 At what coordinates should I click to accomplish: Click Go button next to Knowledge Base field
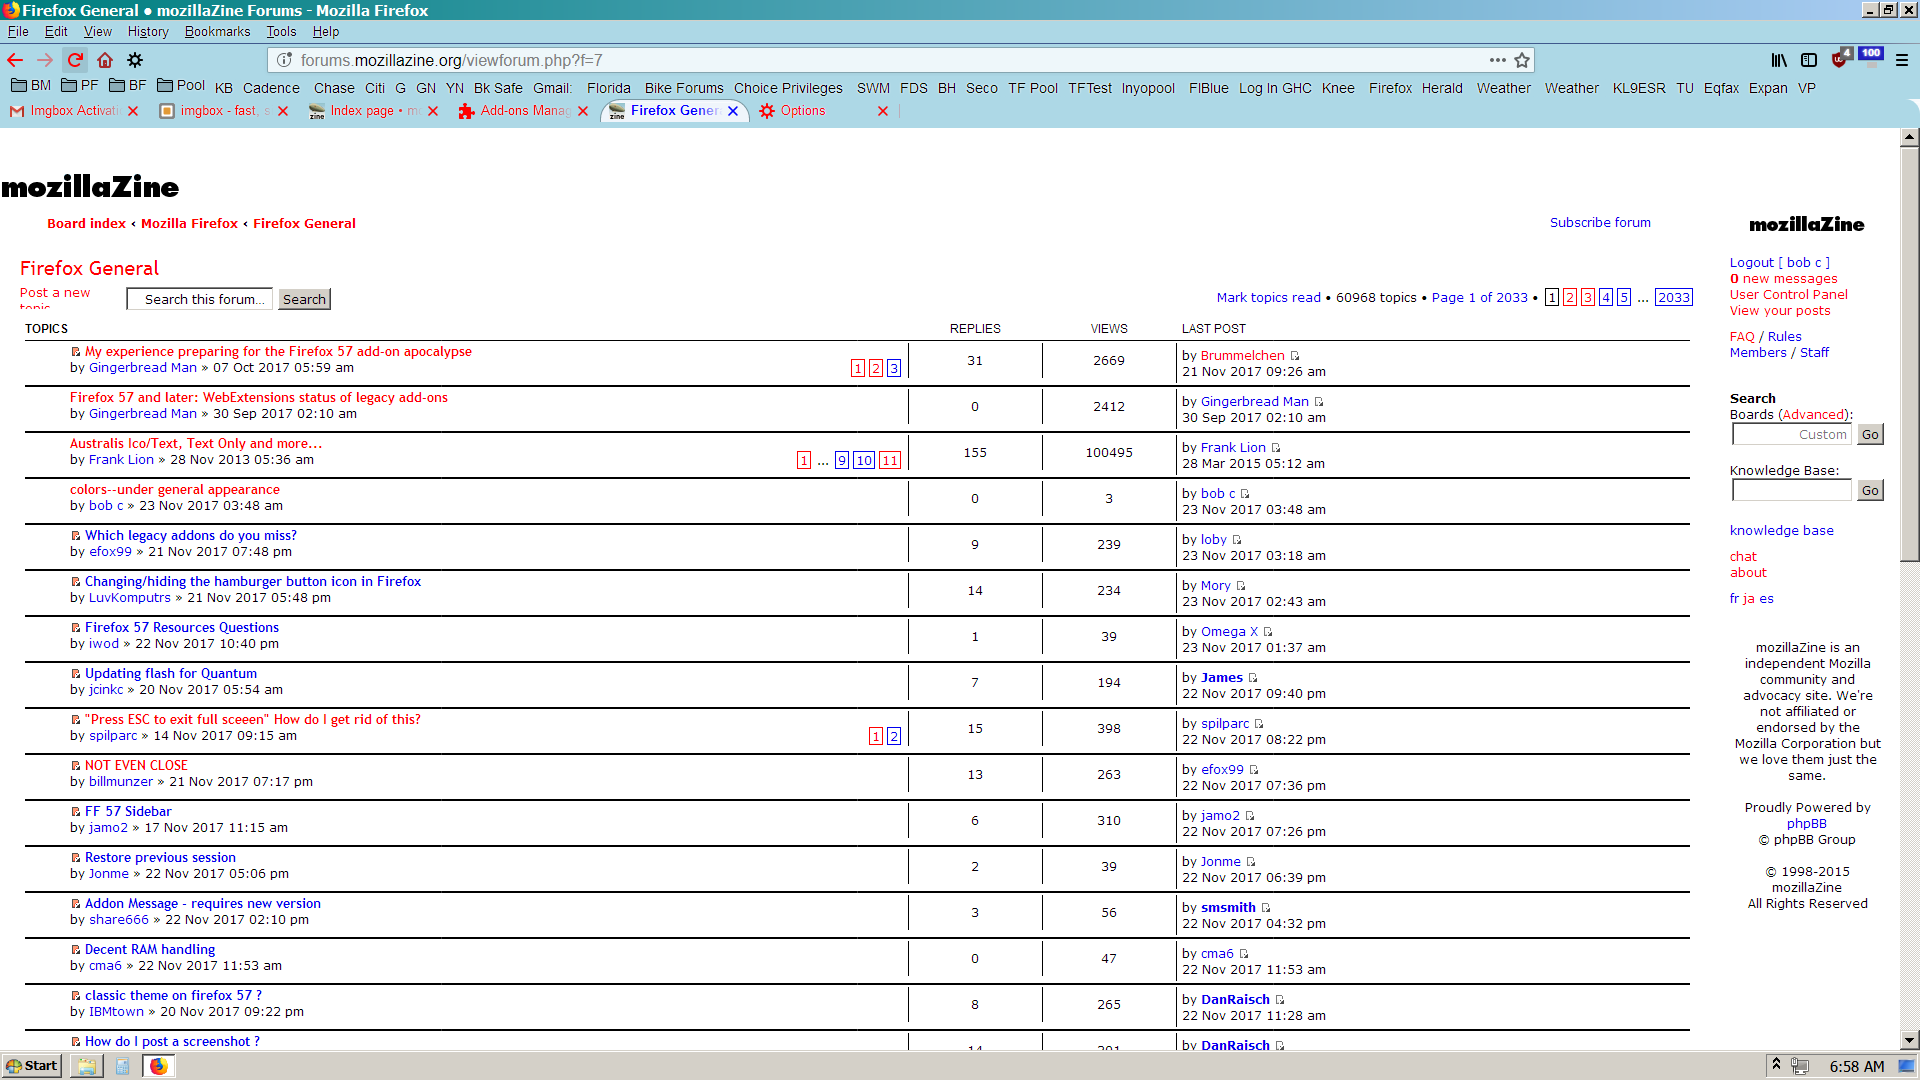[x=1870, y=490]
